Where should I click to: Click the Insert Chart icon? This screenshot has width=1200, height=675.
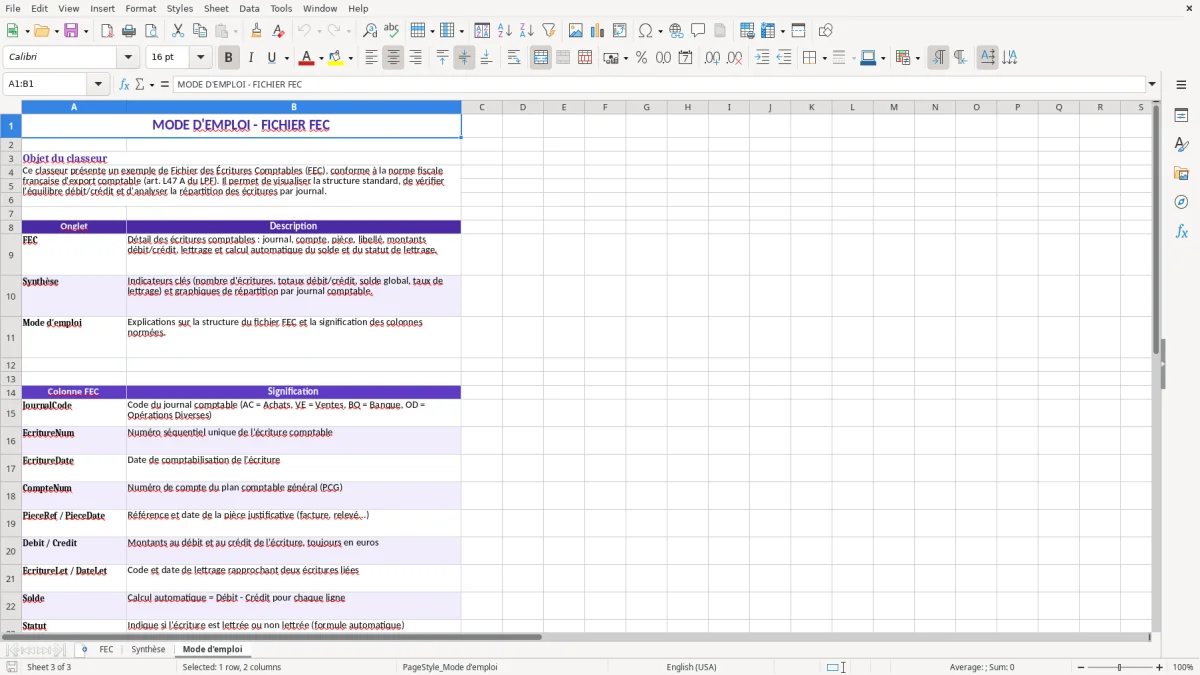click(598, 31)
